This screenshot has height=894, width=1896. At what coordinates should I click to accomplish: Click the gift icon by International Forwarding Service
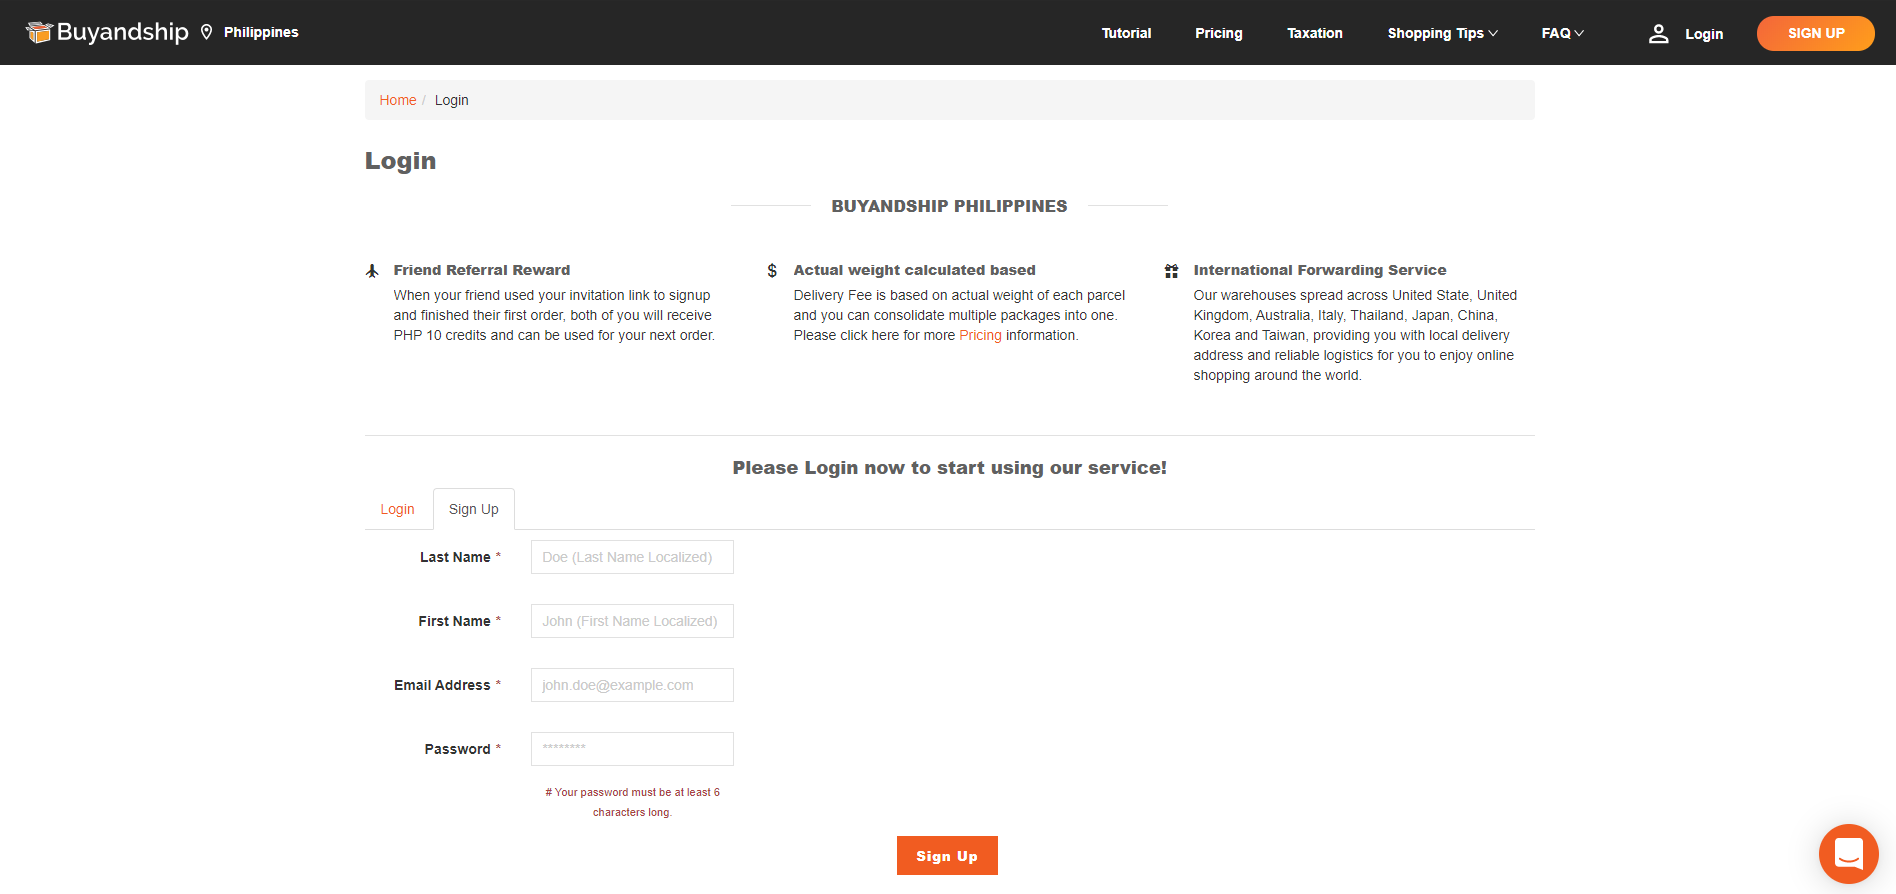tap(1171, 271)
